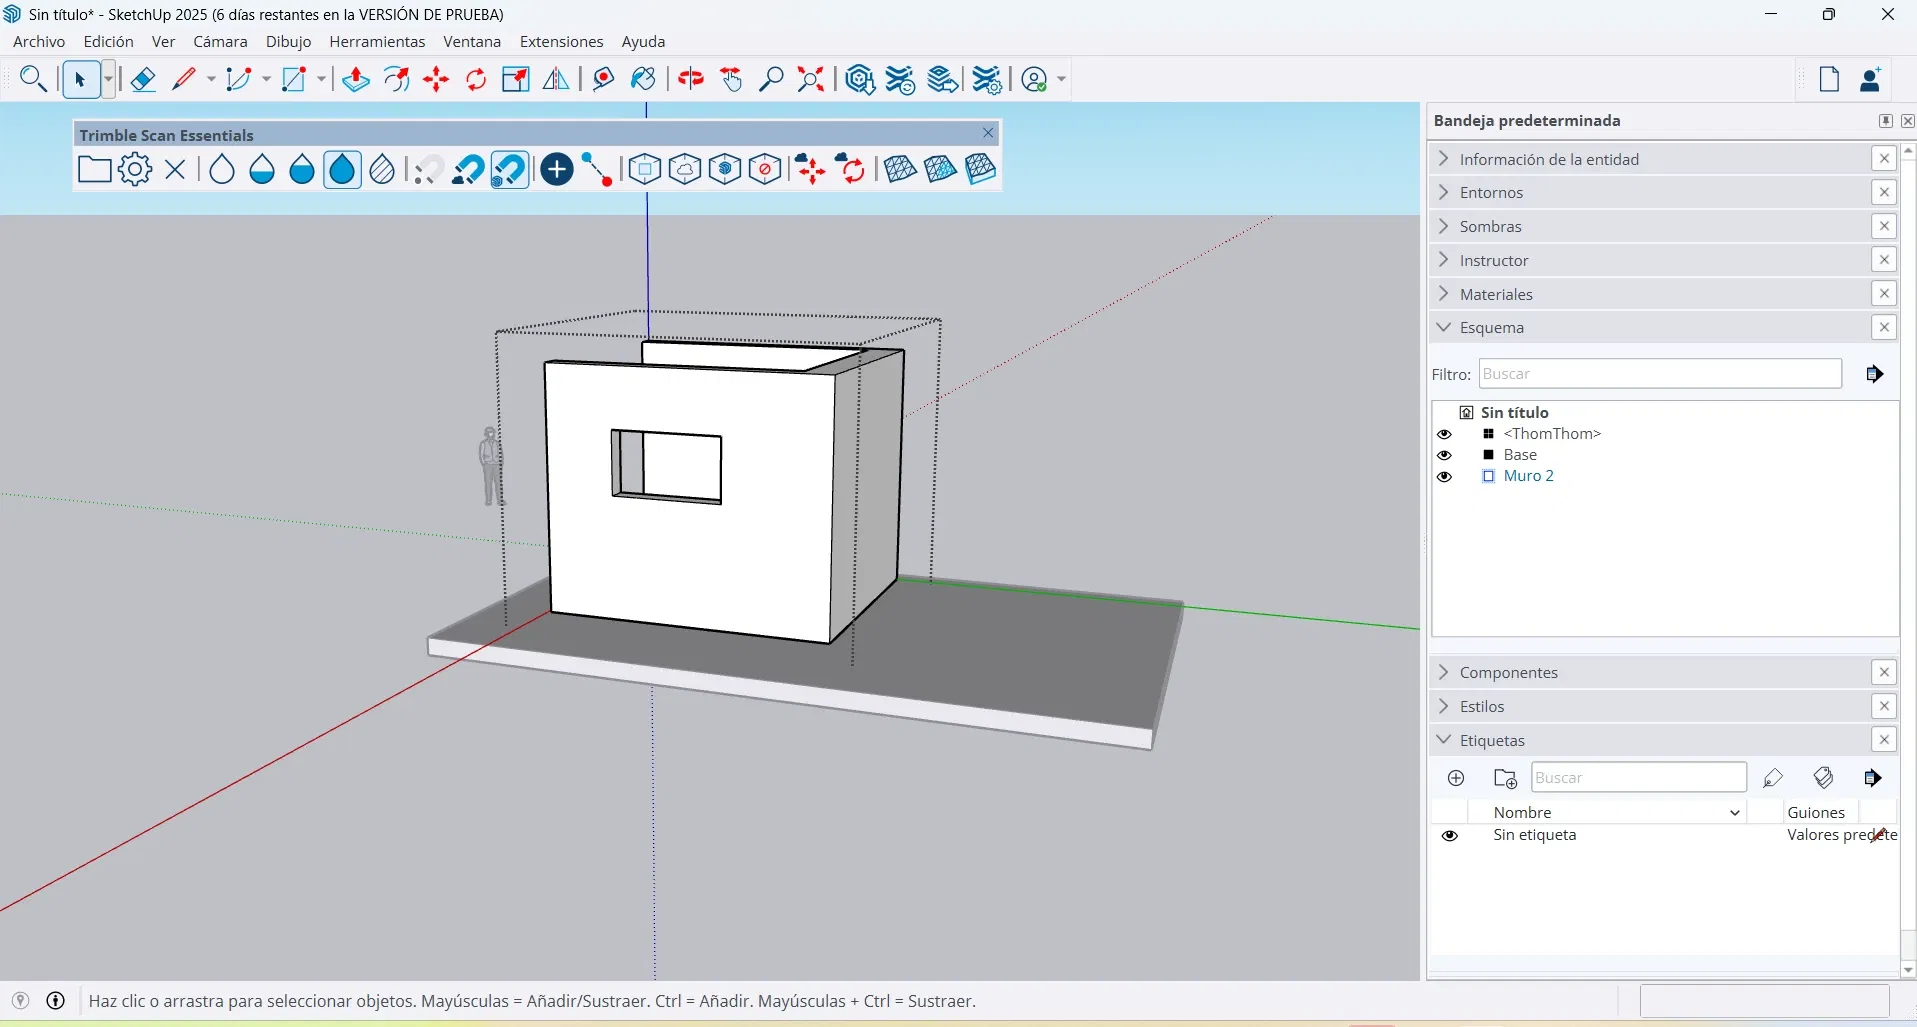Select the Scale tool
This screenshot has width=1917, height=1027.
click(516, 79)
